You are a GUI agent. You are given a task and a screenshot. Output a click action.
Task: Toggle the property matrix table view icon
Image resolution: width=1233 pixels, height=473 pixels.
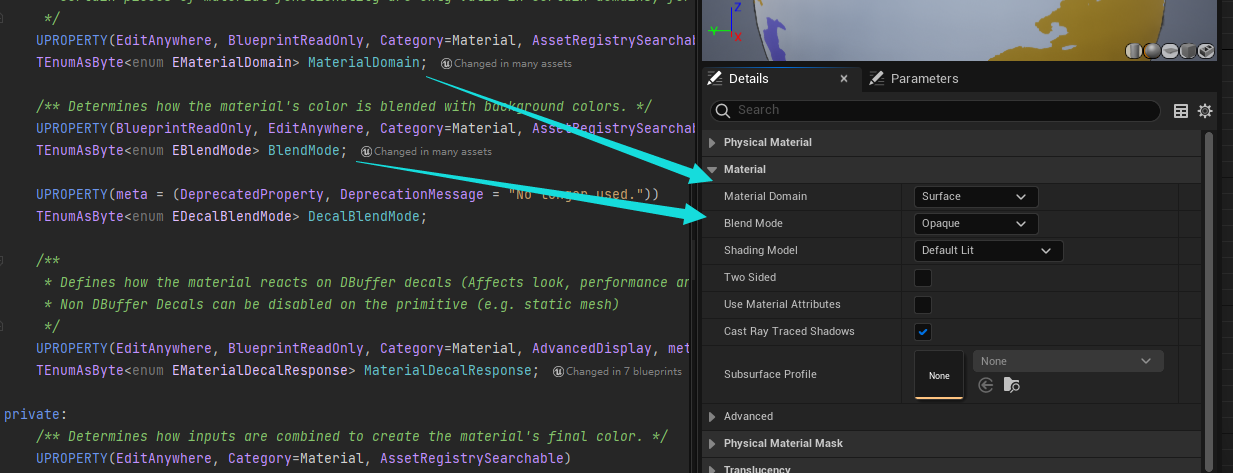point(1181,111)
